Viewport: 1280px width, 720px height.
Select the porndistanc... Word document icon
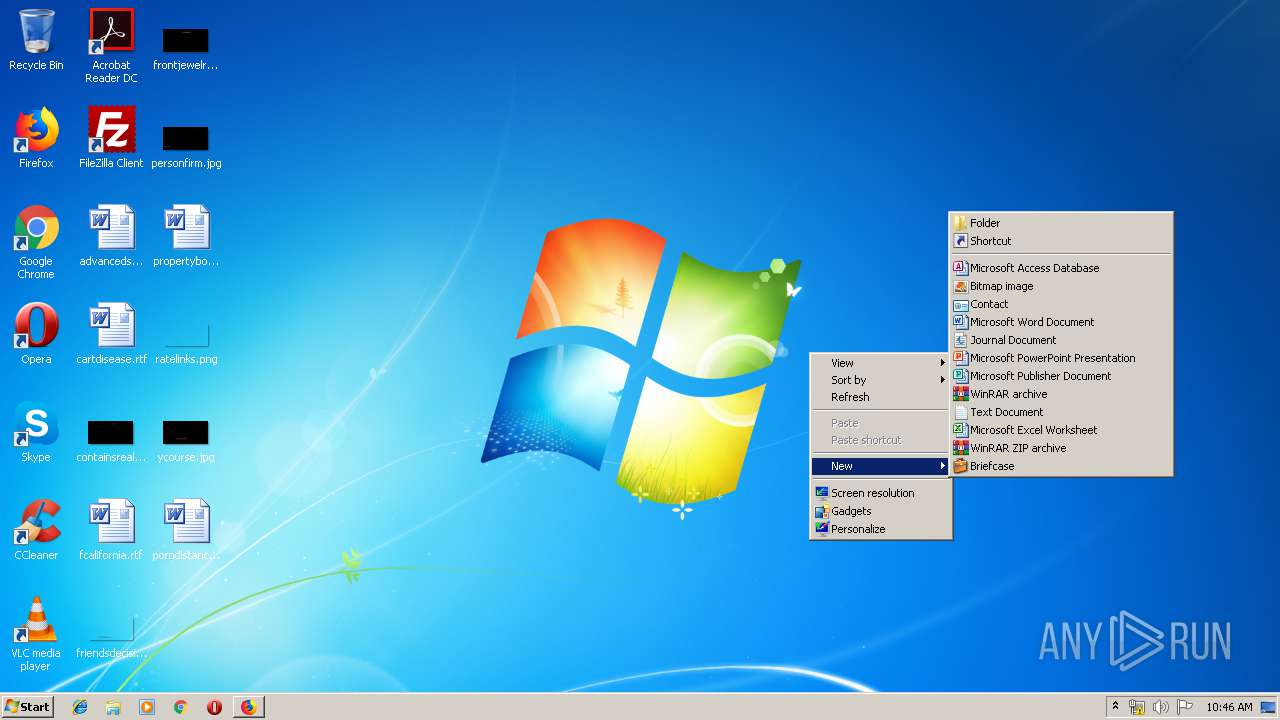tap(186, 530)
